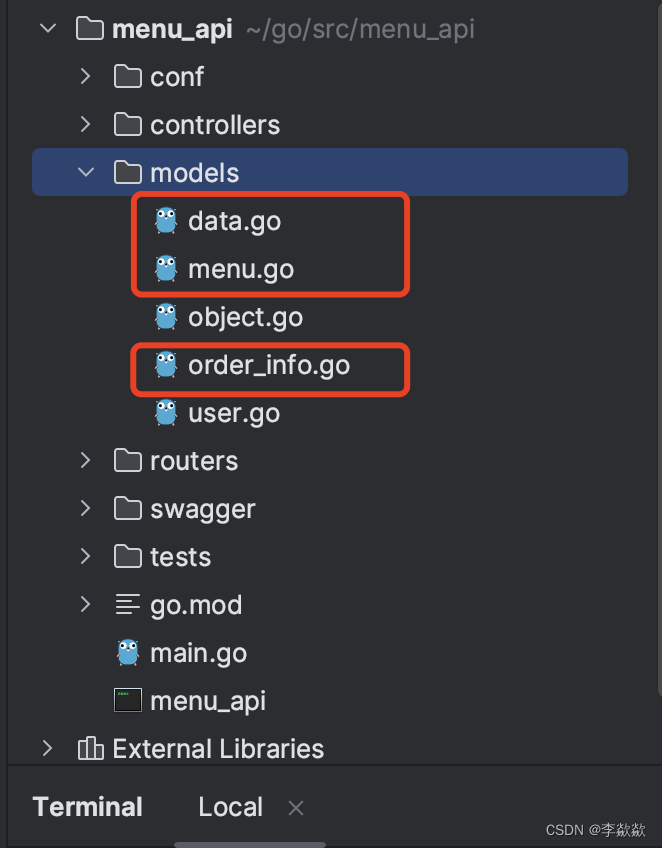Click the gopher icon beside data.go

[x=166, y=221]
